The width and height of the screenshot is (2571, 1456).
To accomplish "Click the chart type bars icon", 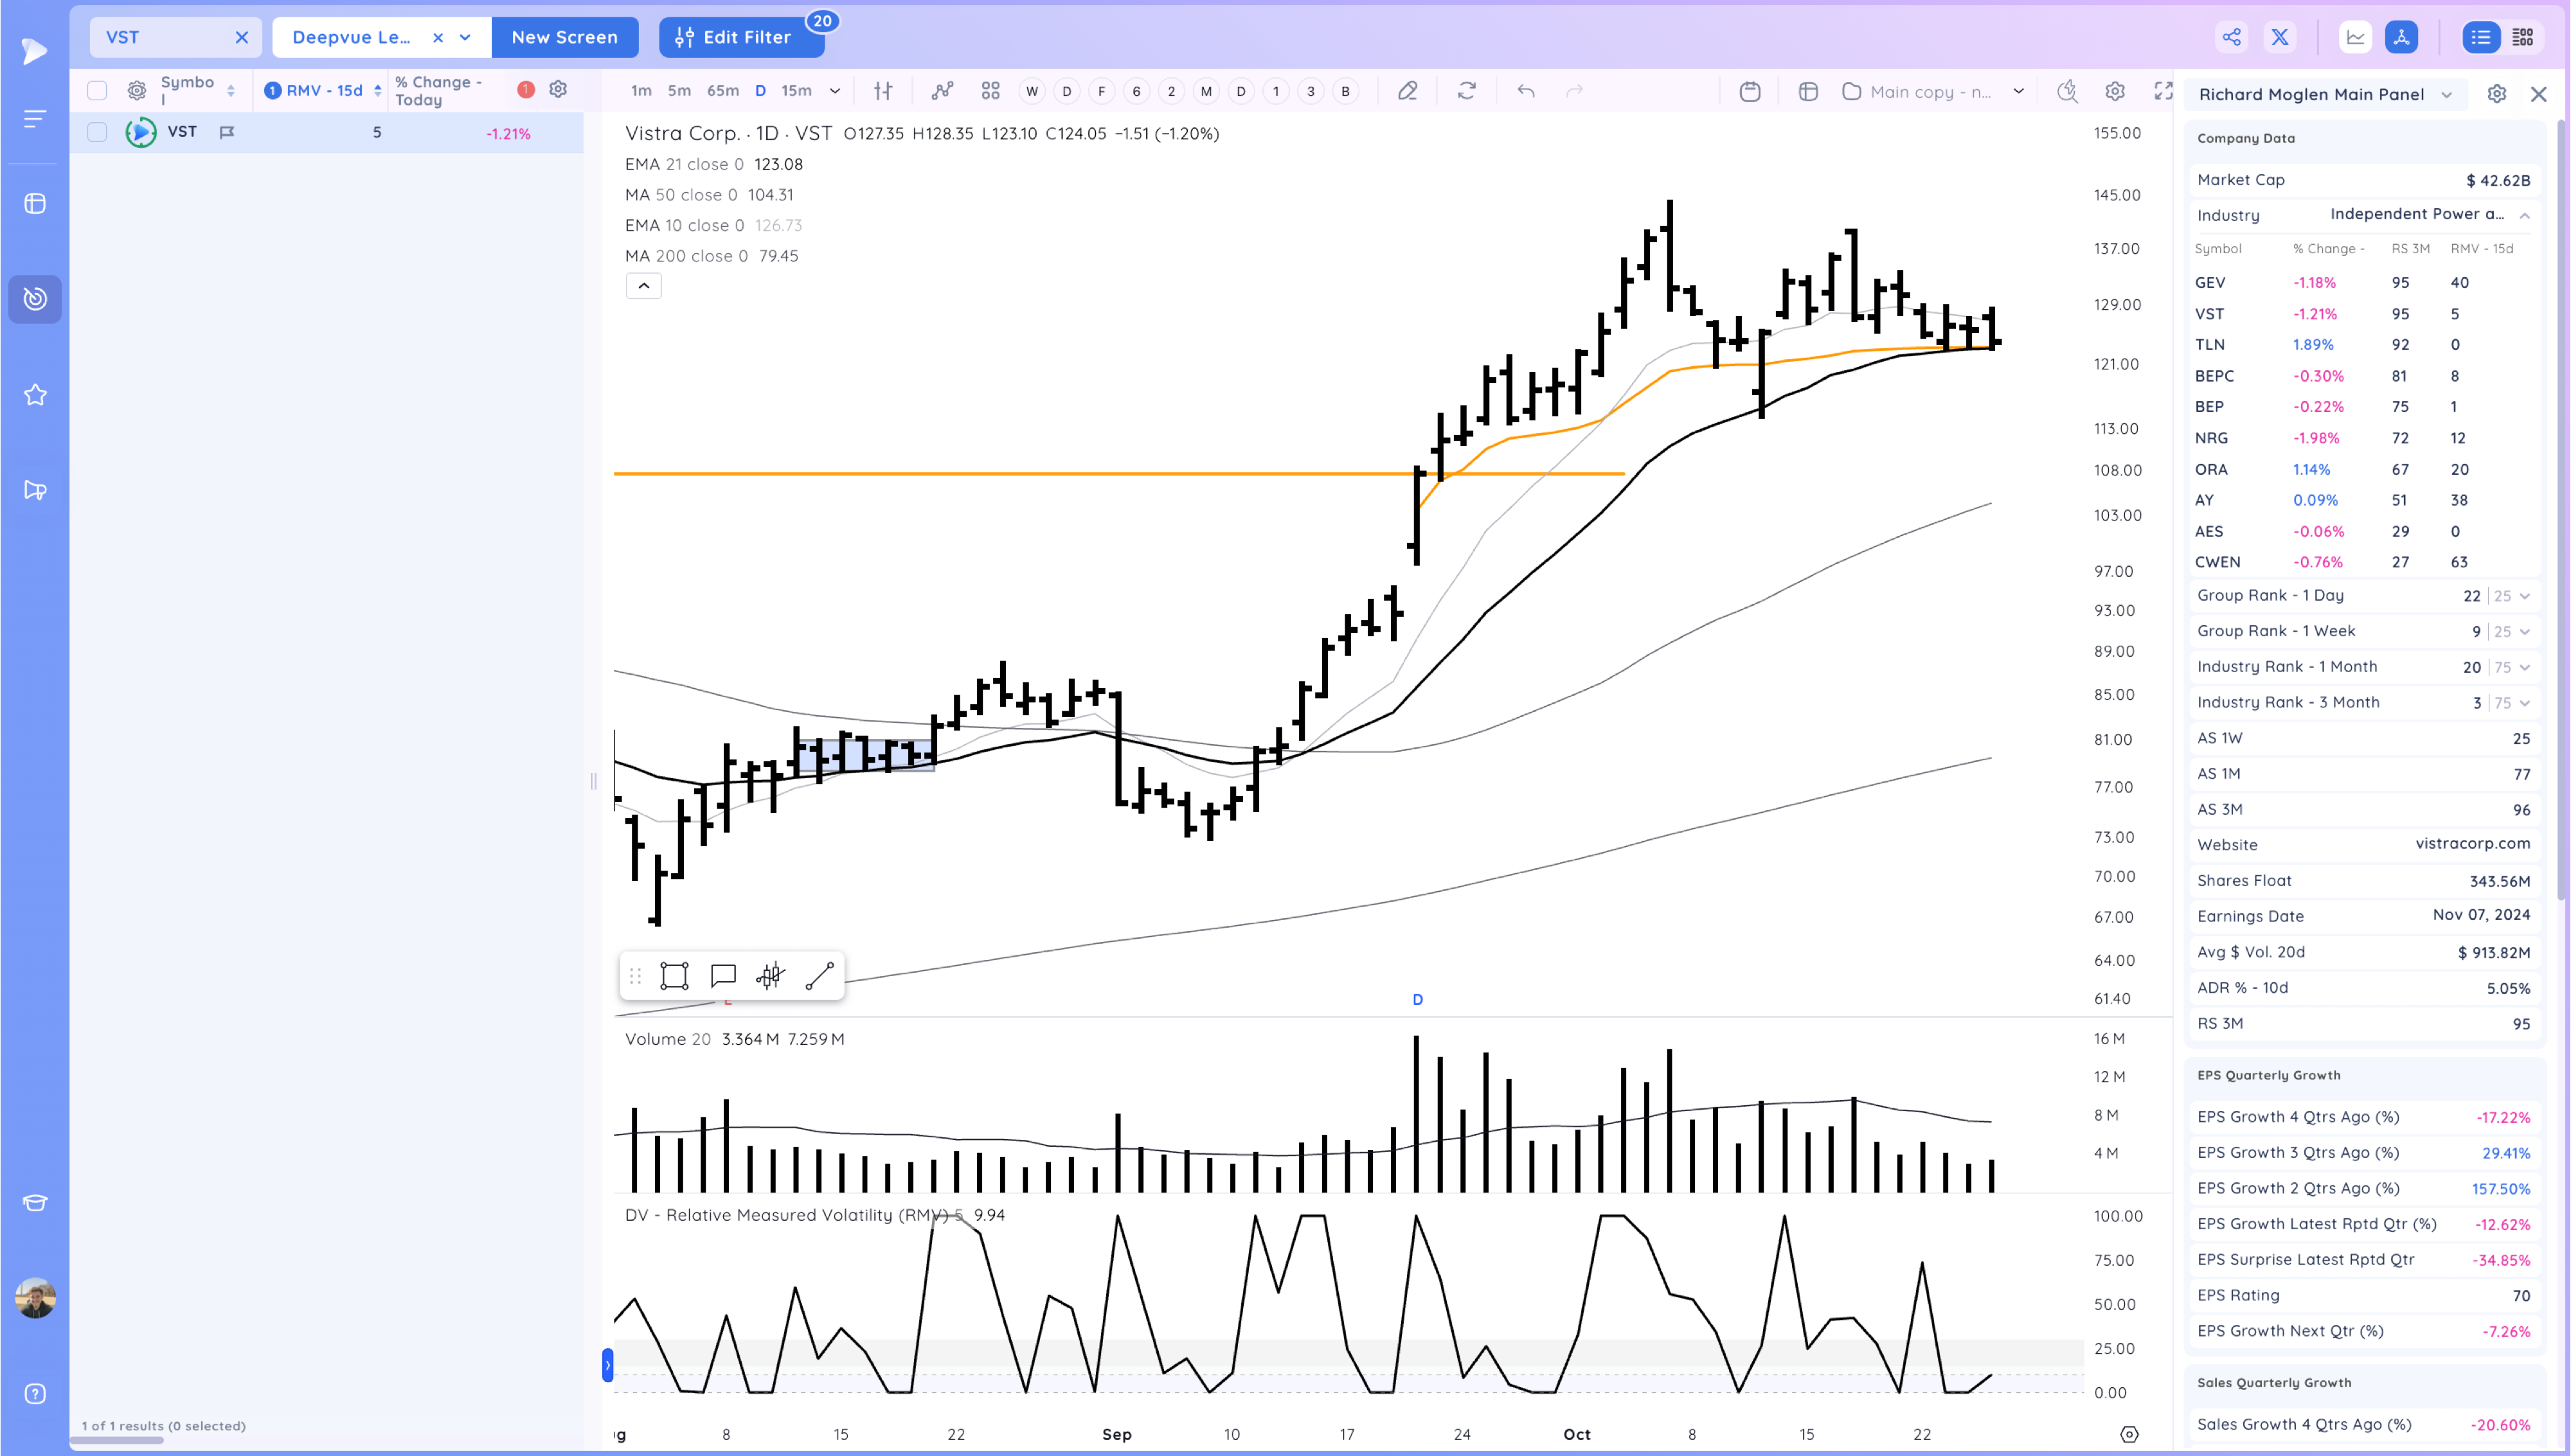I will [x=883, y=91].
